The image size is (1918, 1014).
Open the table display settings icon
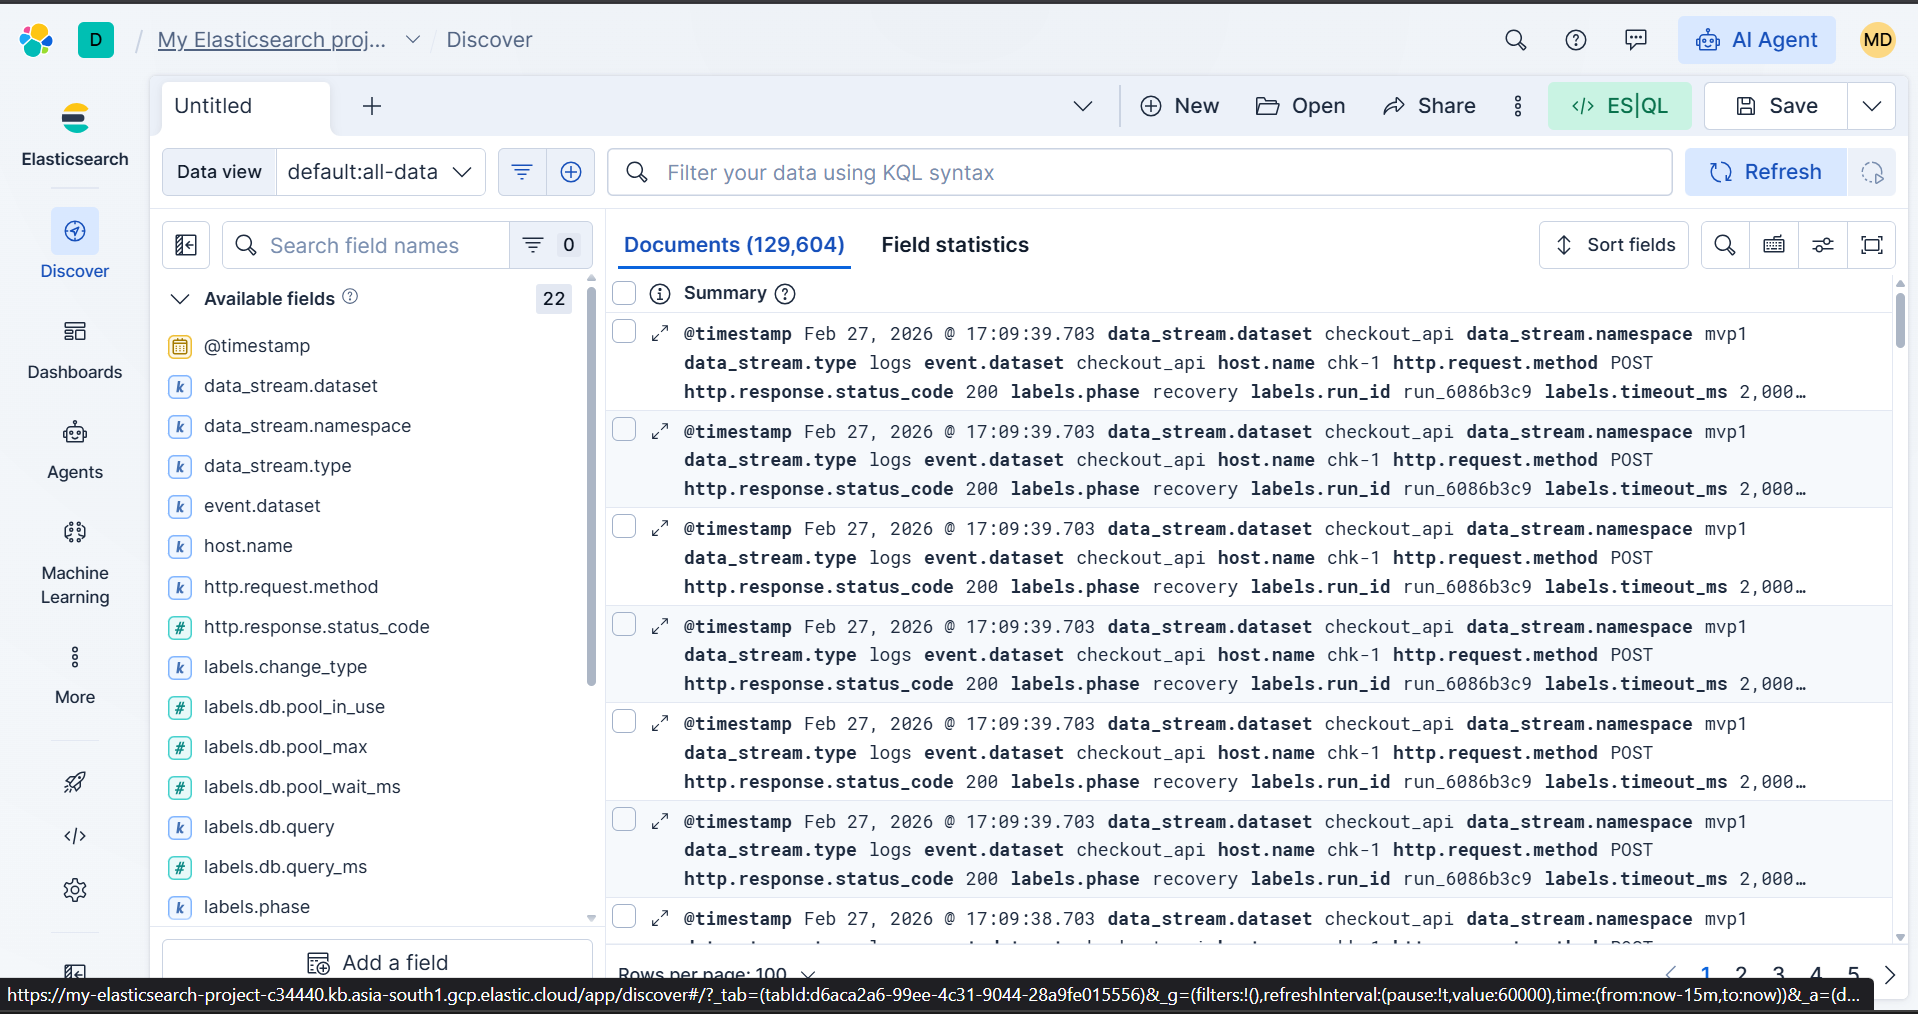[x=1823, y=245]
